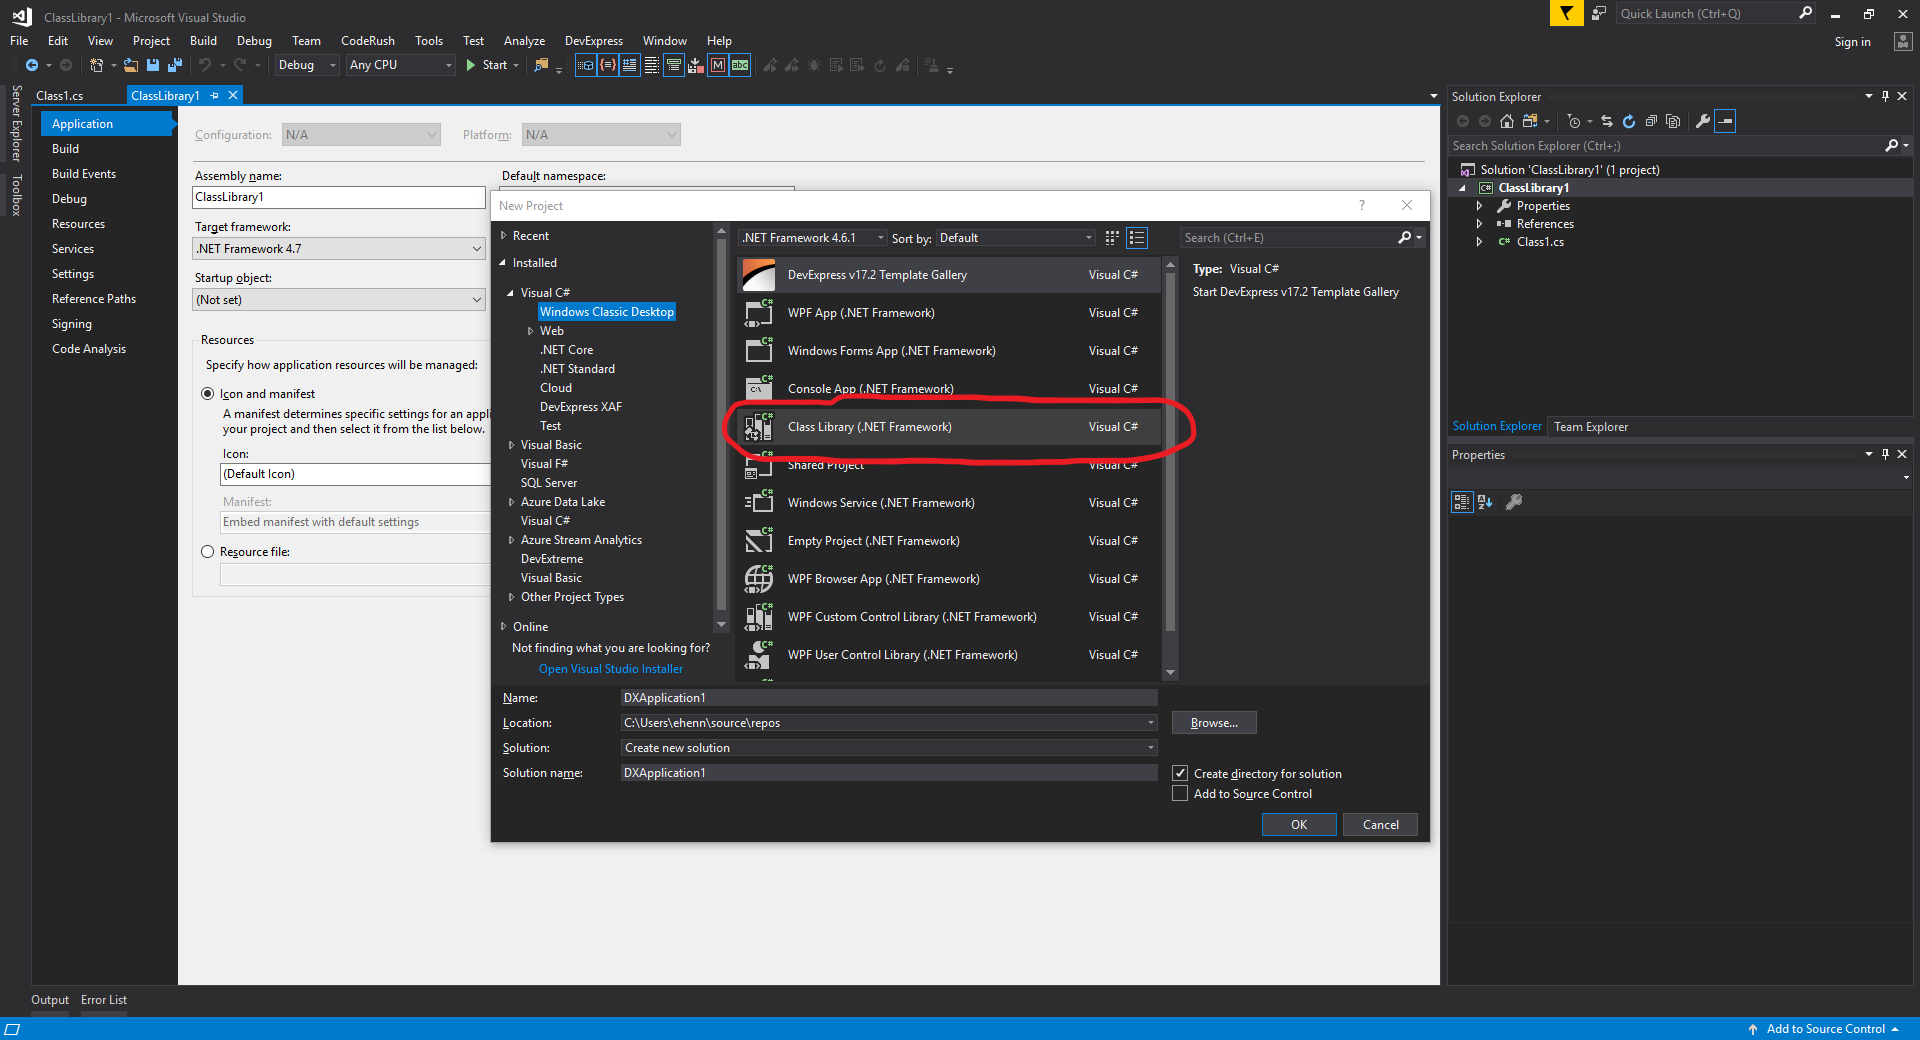The height and width of the screenshot is (1040, 1920).
Task: Select the Icon and manifest radio button
Action: 208,394
